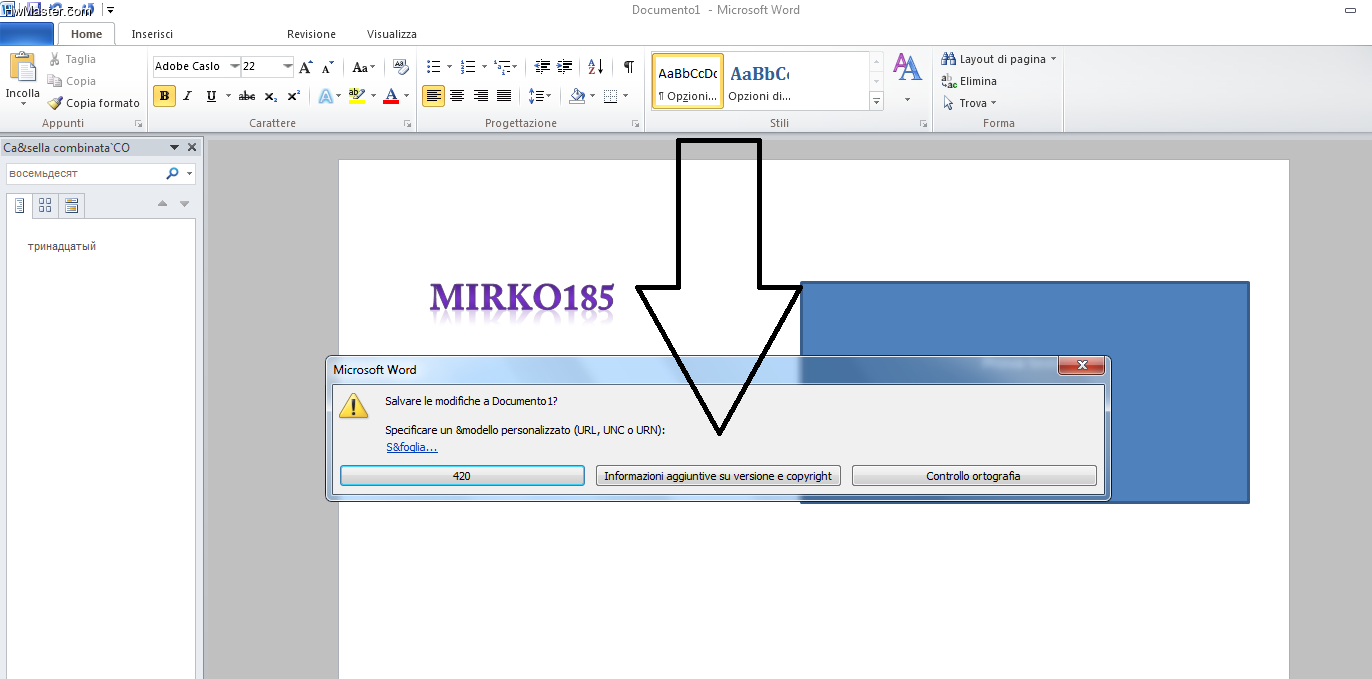Show paragraph marks with pilcrow icon
The height and width of the screenshot is (679, 1372).
[x=628, y=67]
